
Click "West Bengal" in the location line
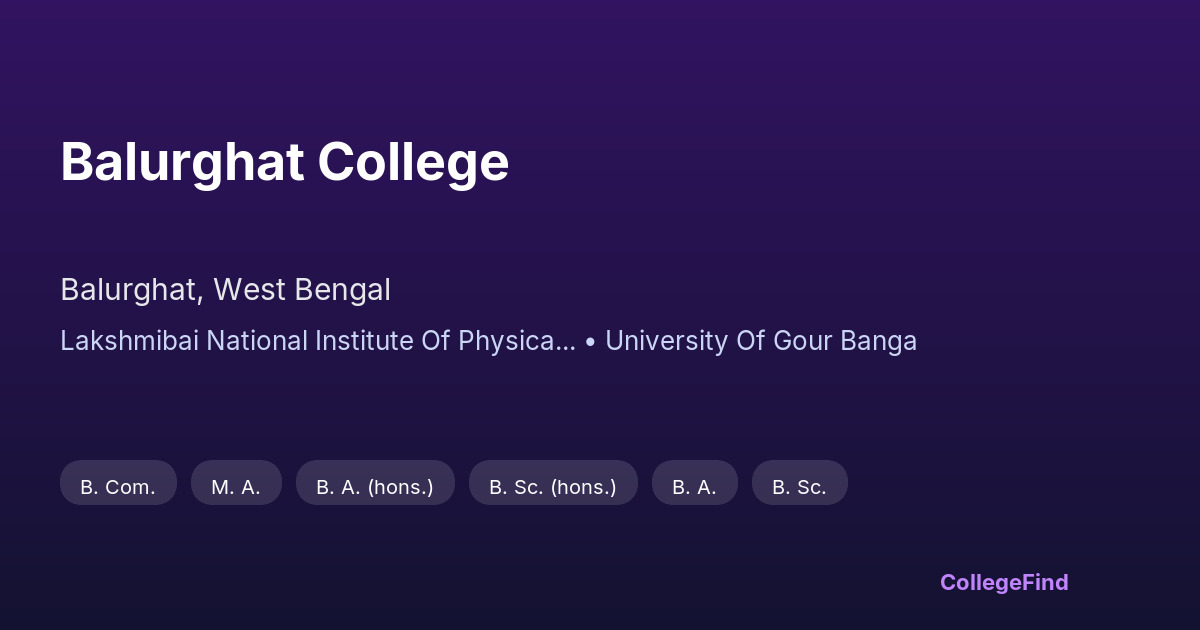click(x=302, y=290)
